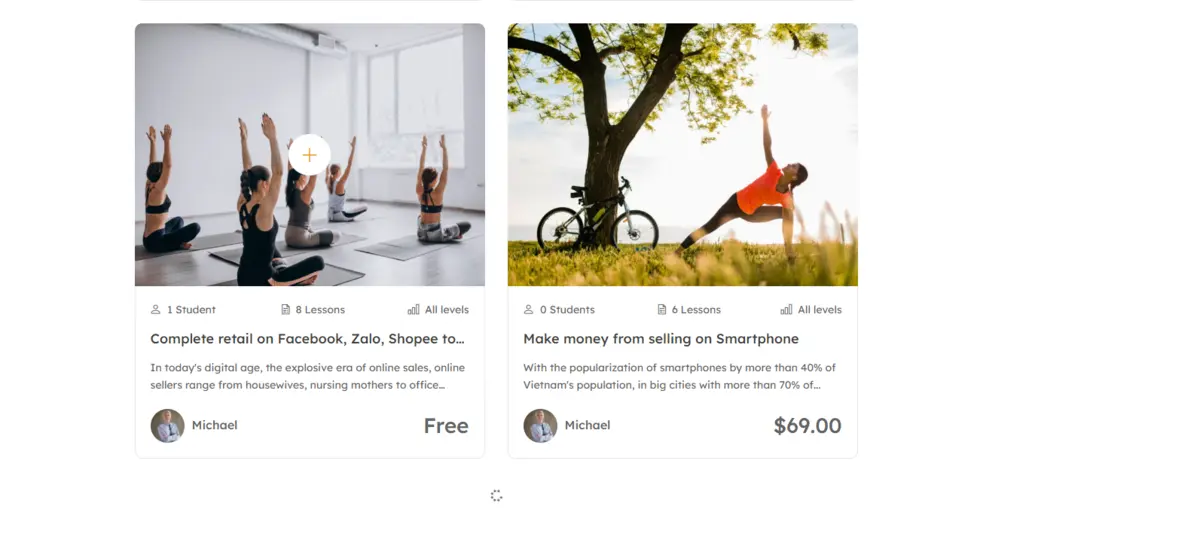Screen dimensions: 1200x543
Task: Click the loading spinner below the courses
Action: point(496,496)
